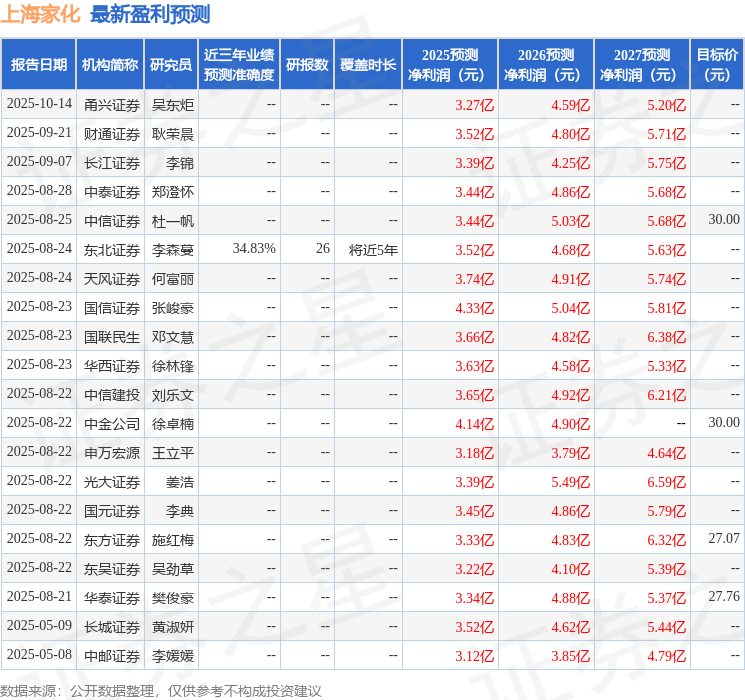Select analyst 张峻豪 cell
This screenshot has height=700, width=745.
[172, 308]
